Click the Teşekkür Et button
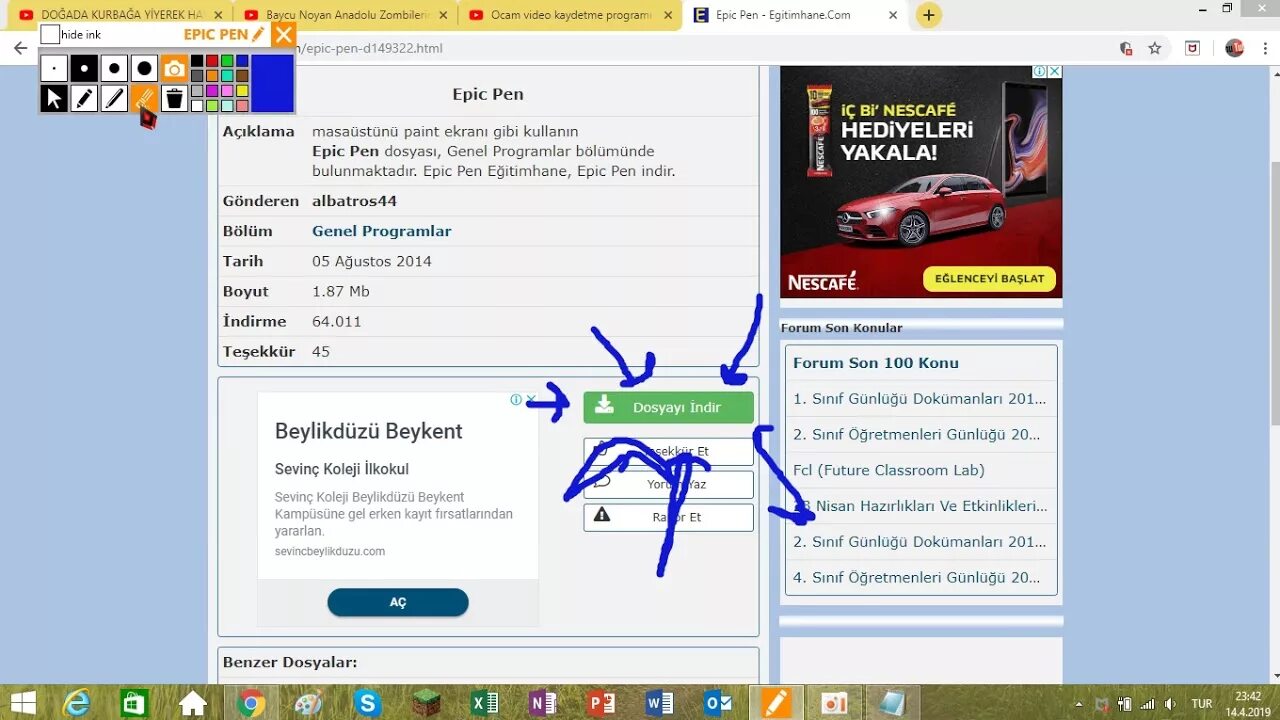This screenshot has height=720, width=1280. point(668,452)
